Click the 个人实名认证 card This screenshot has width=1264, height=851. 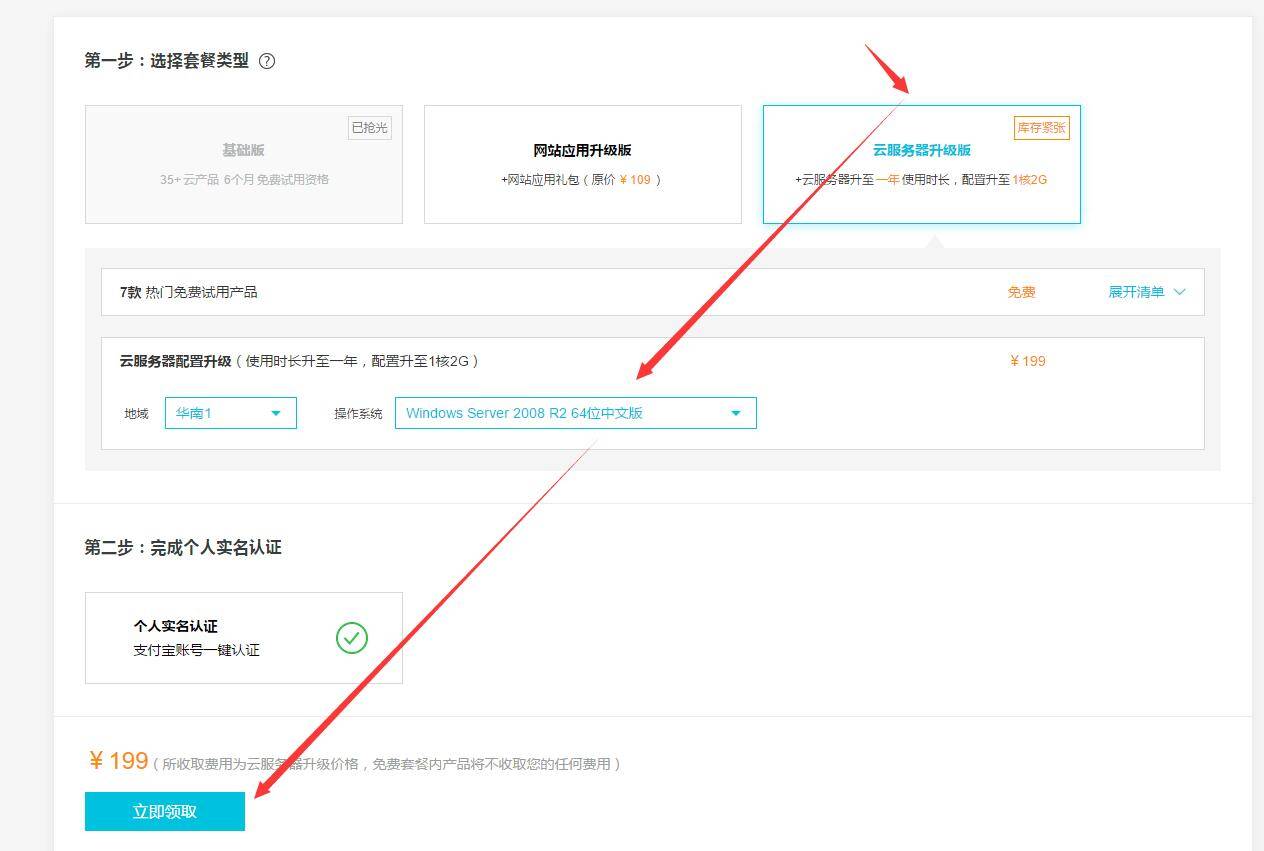point(243,638)
